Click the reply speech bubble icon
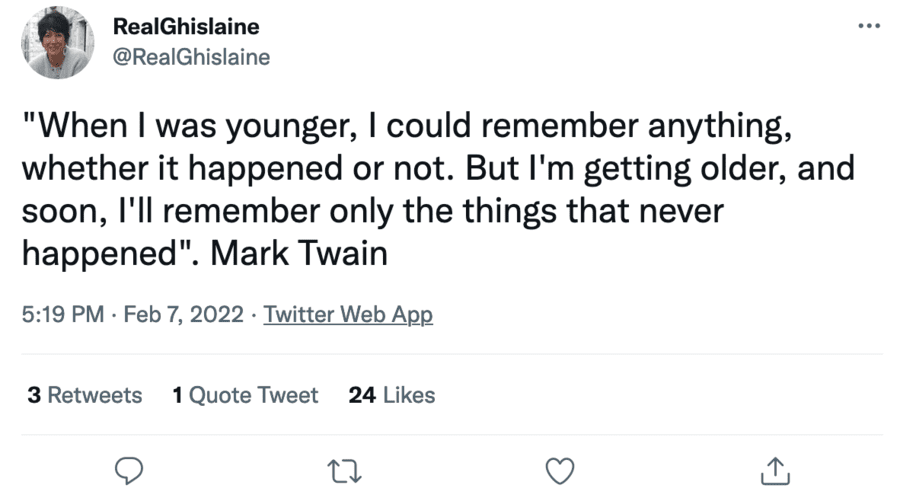 pos(131,468)
